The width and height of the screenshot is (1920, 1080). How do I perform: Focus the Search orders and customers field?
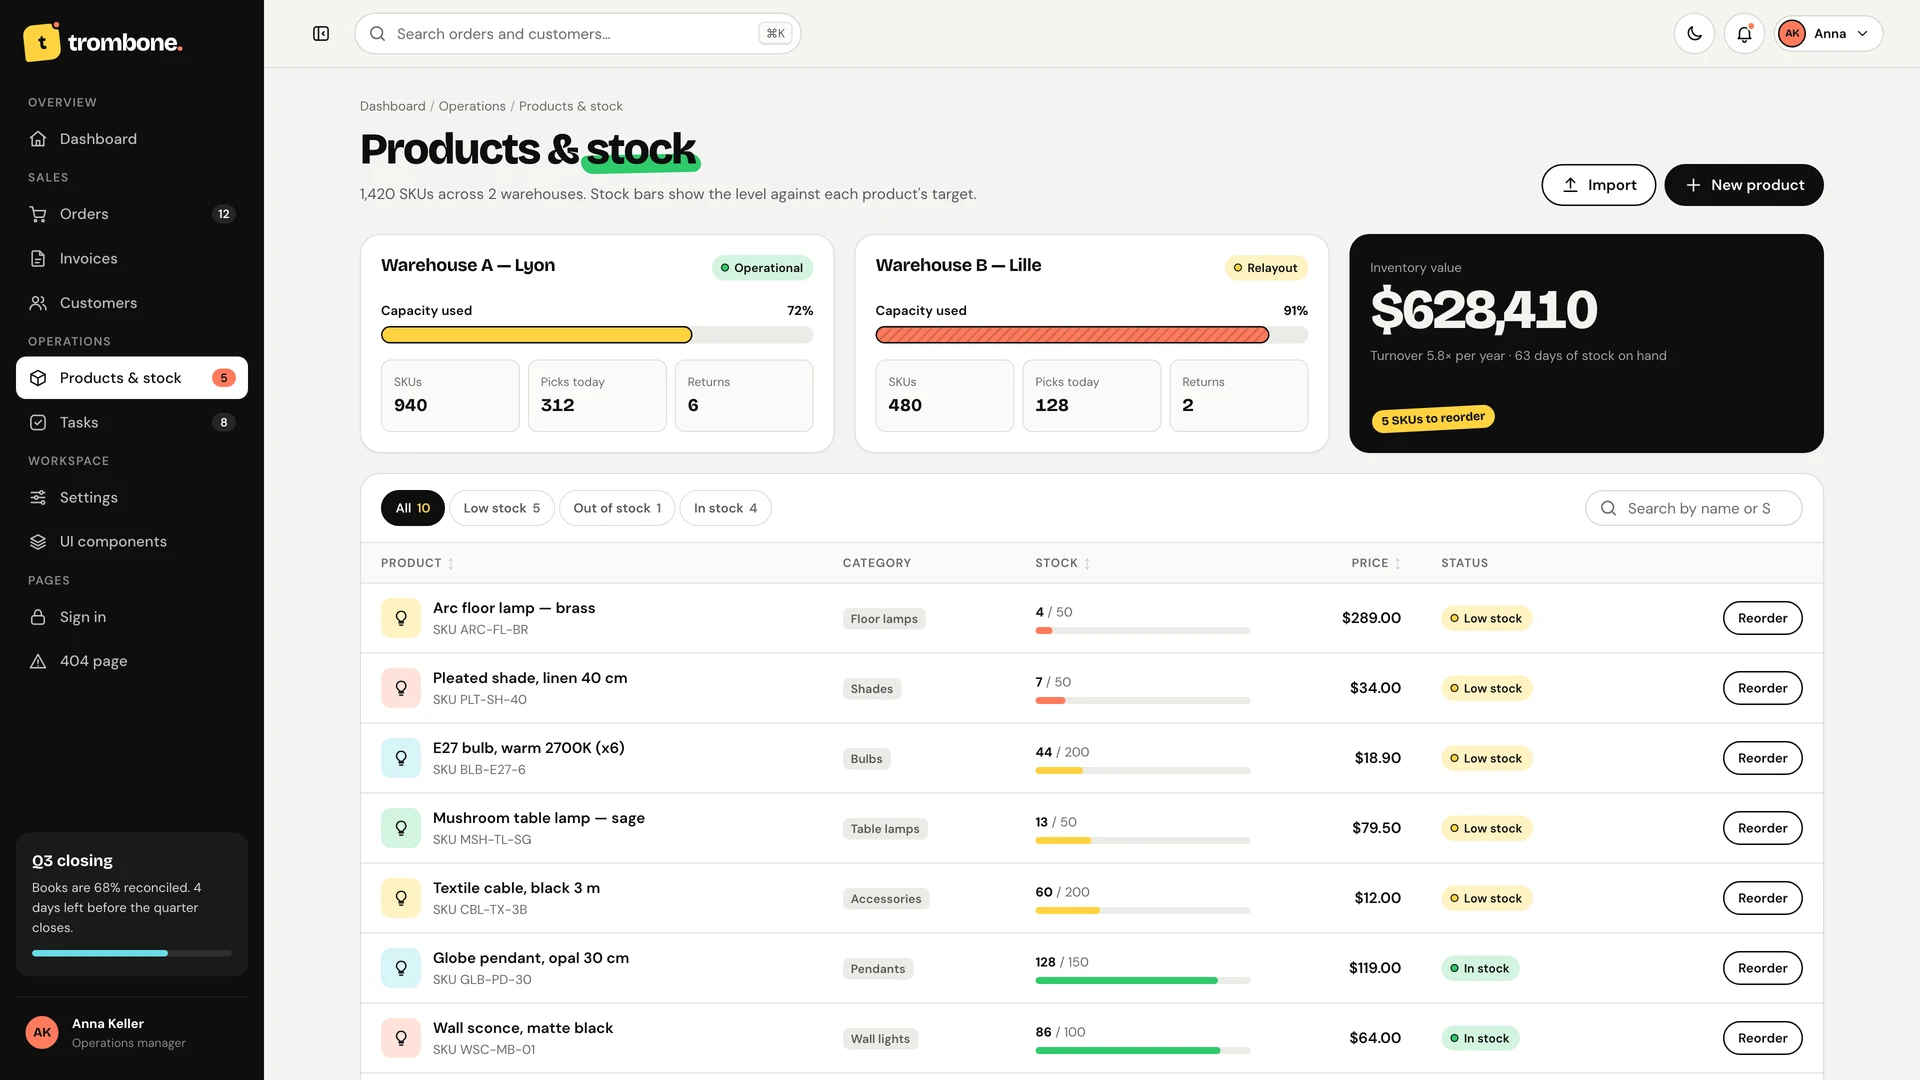577,34
